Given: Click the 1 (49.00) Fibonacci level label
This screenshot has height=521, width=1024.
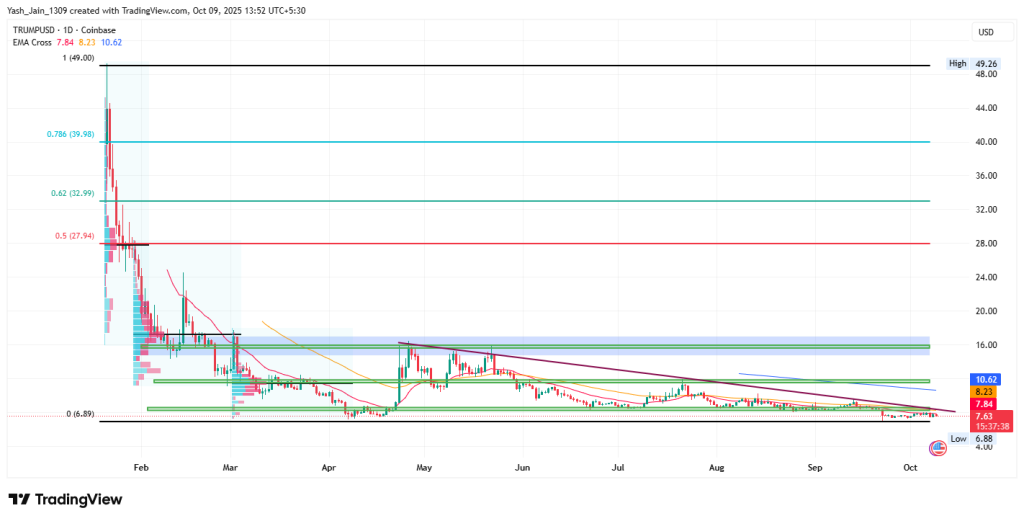Looking at the screenshot, I should (77, 58).
